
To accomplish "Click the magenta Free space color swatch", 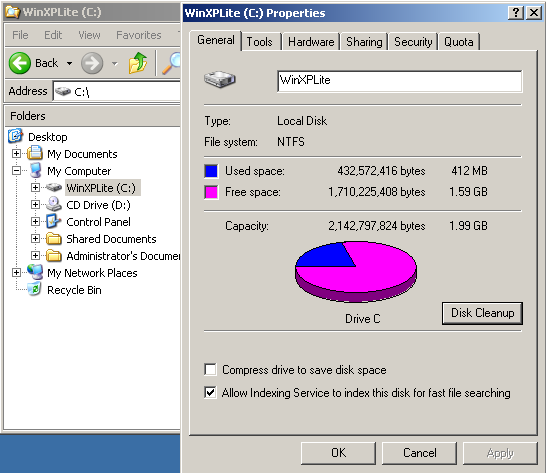I will pos(211,192).
